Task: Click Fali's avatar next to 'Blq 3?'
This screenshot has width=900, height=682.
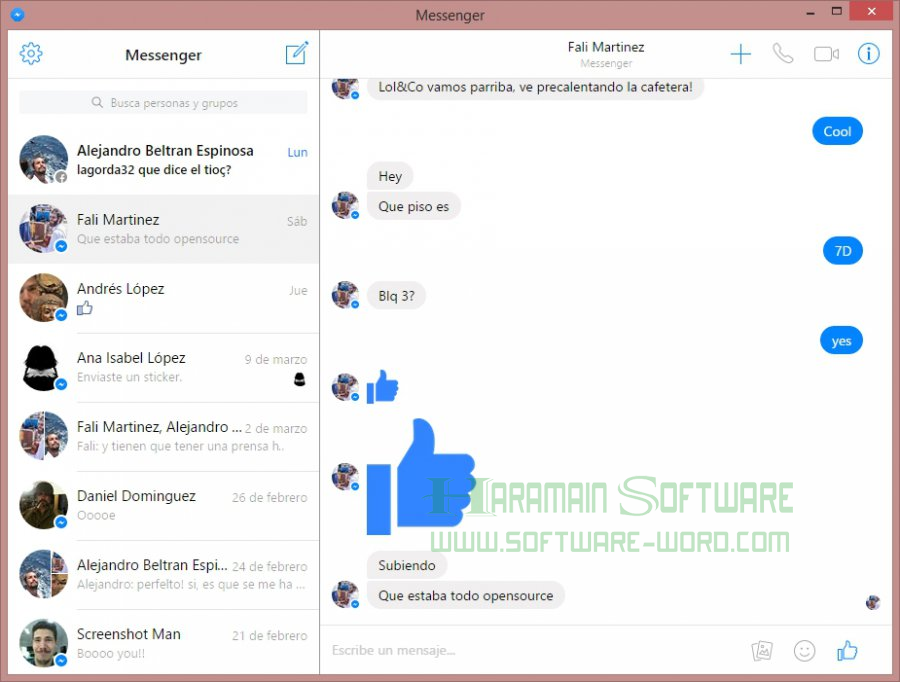Action: click(346, 295)
